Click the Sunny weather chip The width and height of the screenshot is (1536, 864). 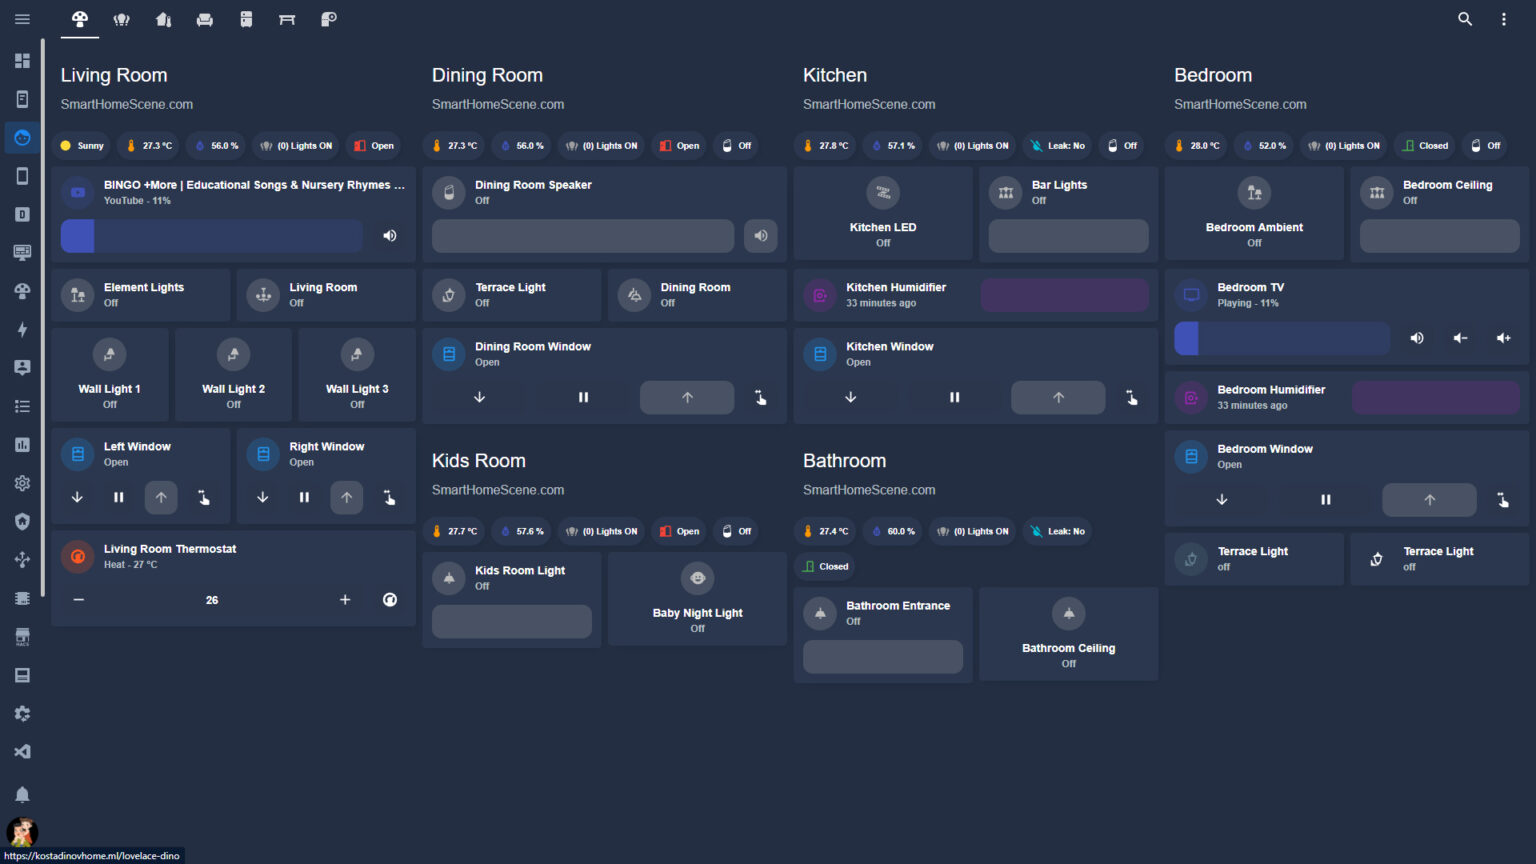pyautogui.click(x=81, y=146)
